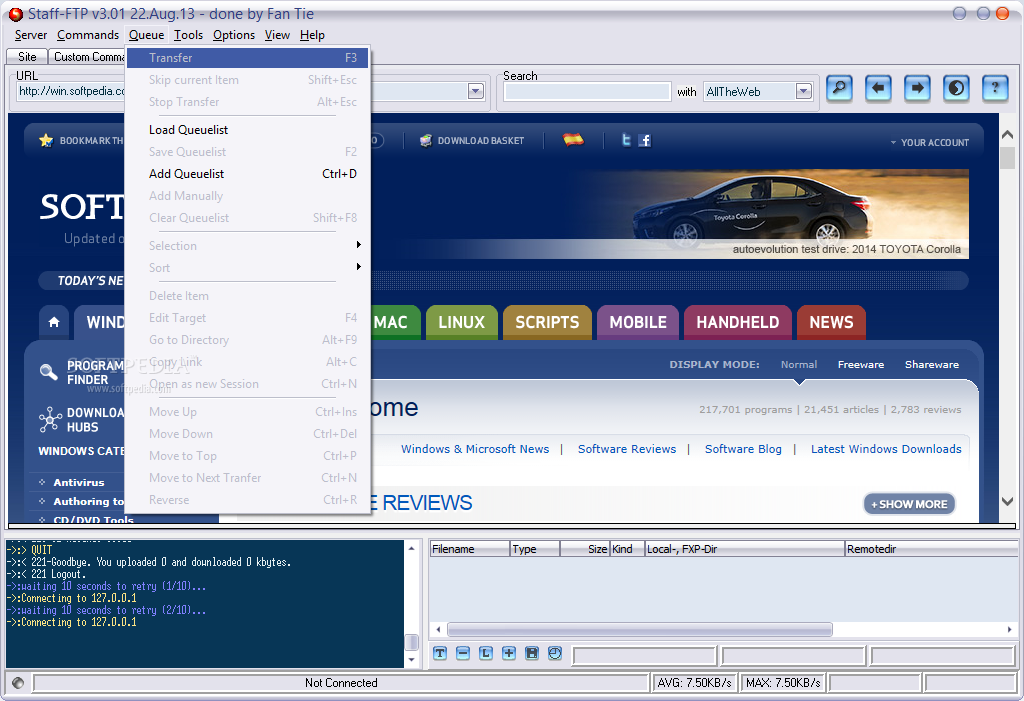Screen dimensions: 1024x701
Task: Click the Twitter icon on the webpage
Action: (626, 140)
